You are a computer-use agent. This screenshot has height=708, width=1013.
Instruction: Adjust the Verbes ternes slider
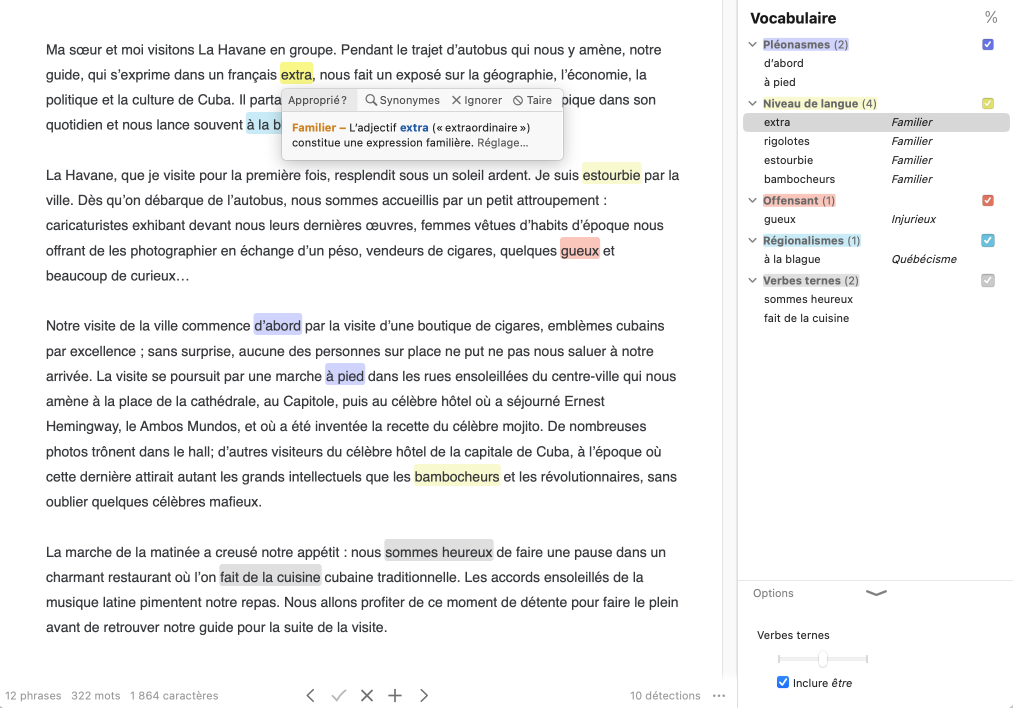[823, 659]
